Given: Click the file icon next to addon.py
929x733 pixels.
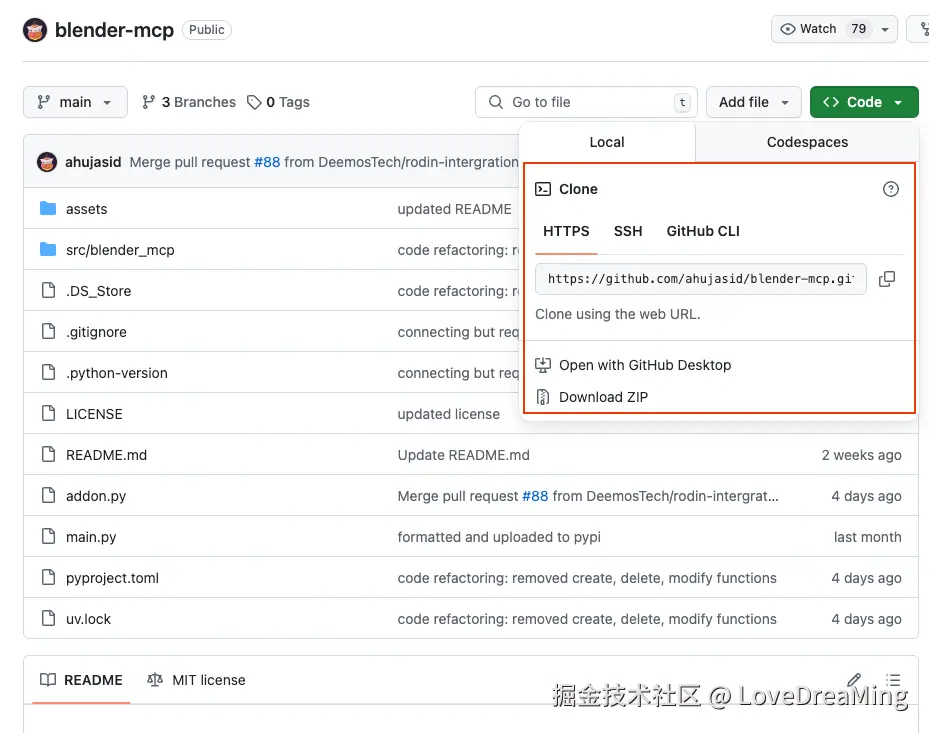Looking at the screenshot, I should [49, 495].
